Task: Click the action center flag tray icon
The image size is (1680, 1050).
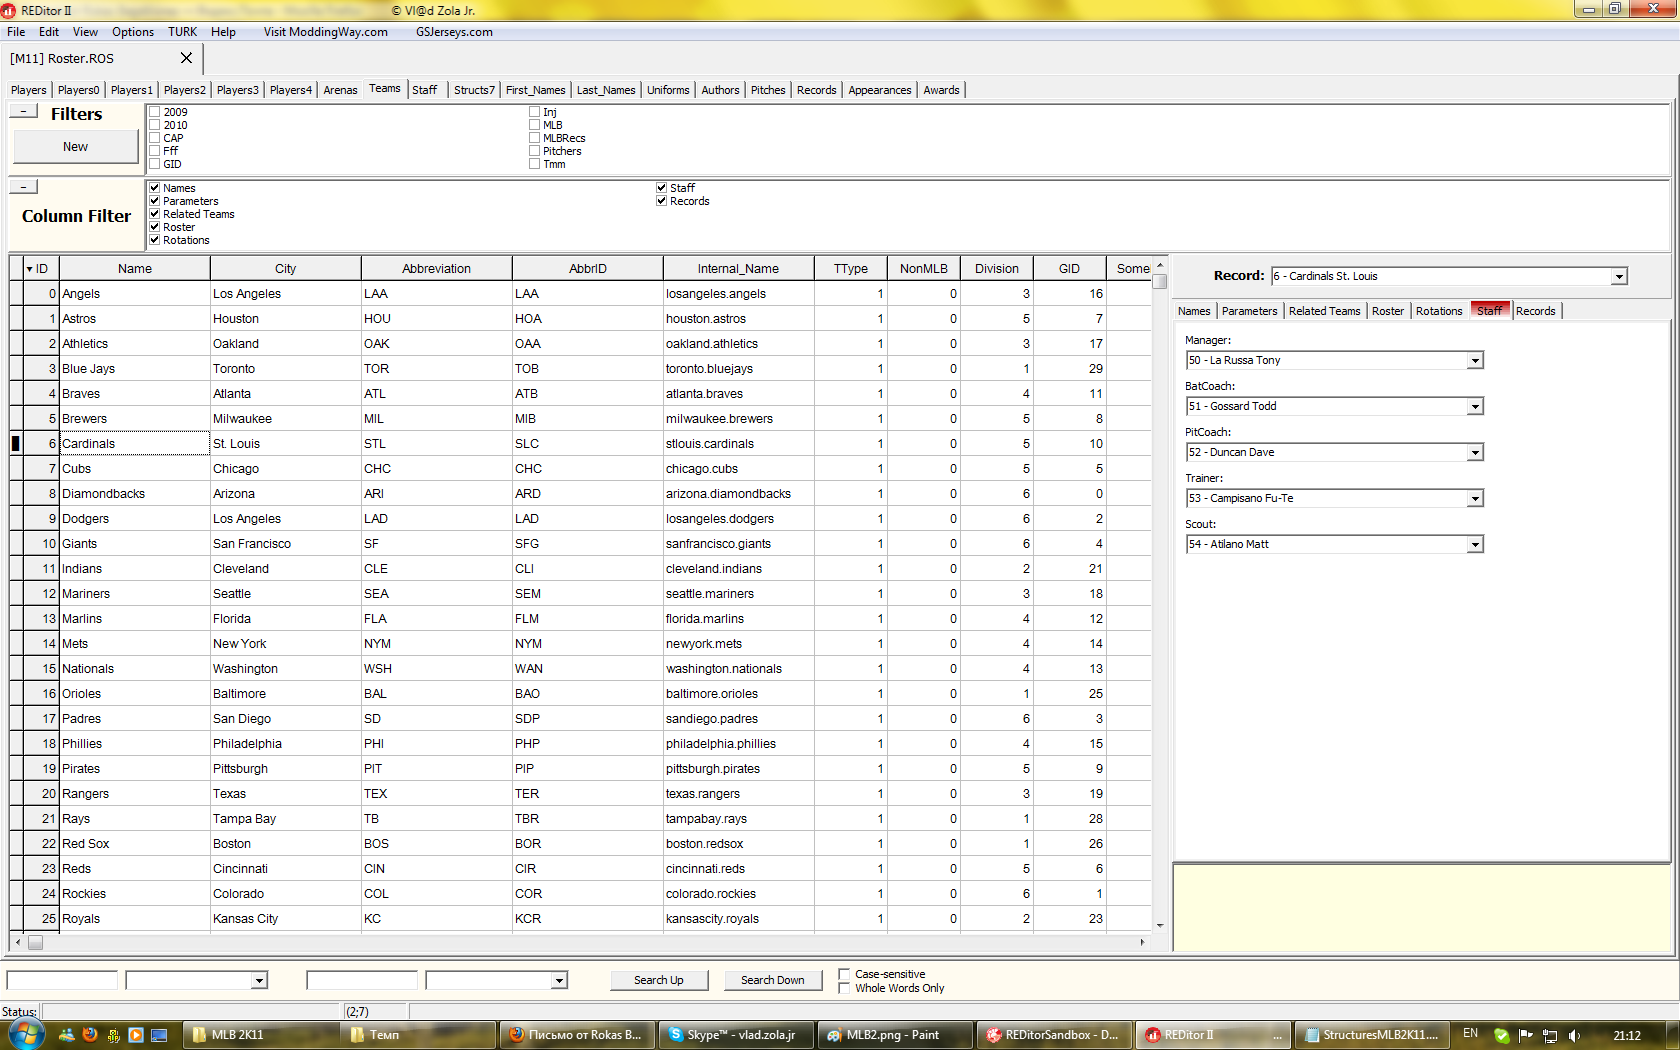Action: (x=1525, y=1035)
